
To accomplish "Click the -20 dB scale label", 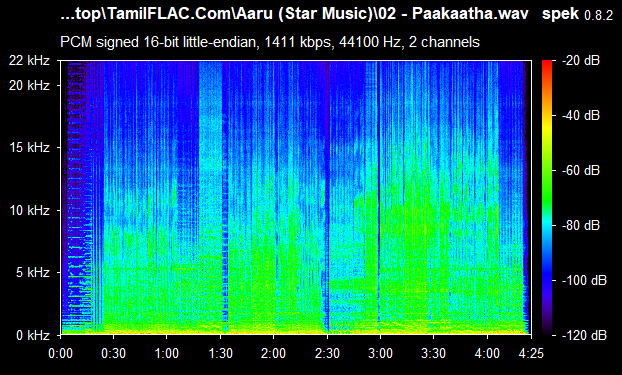I will coord(581,60).
